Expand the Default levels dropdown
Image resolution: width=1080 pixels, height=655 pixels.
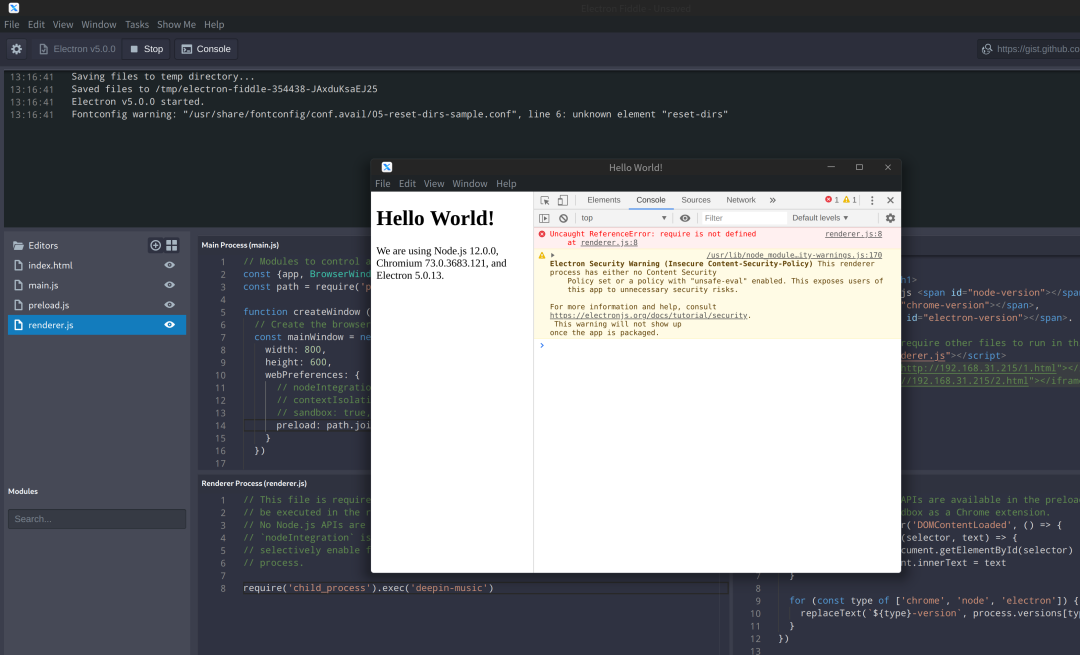[x=820, y=218]
